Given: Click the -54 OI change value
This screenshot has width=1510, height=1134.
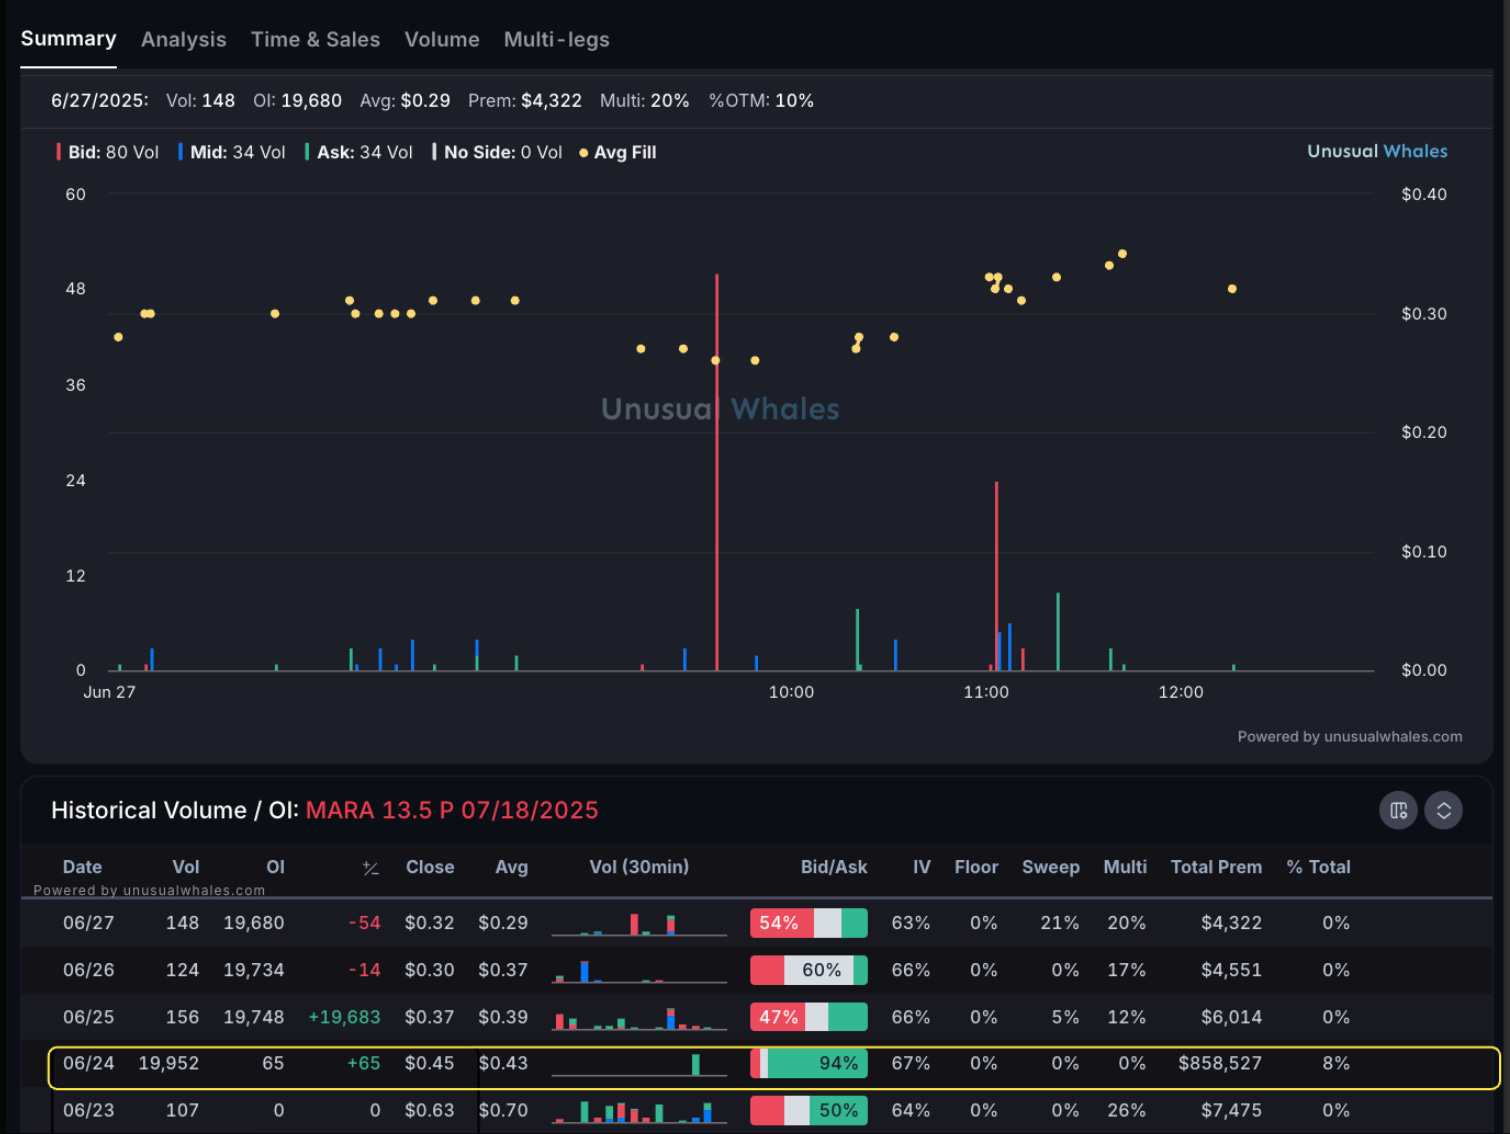Looking at the screenshot, I should coord(365,923).
